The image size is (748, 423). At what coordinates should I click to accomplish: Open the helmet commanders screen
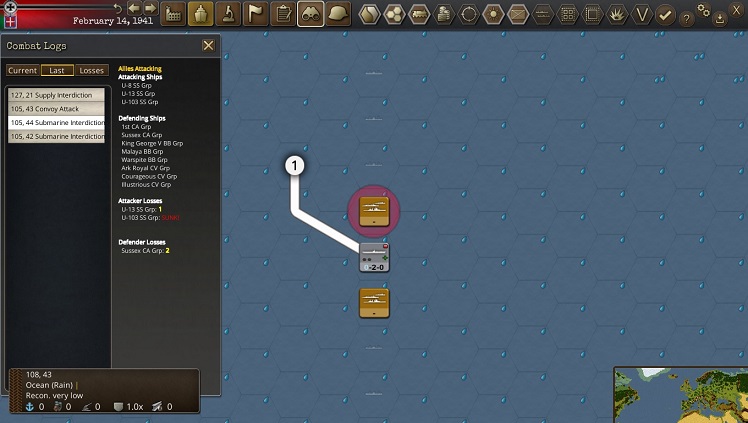click(x=339, y=13)
